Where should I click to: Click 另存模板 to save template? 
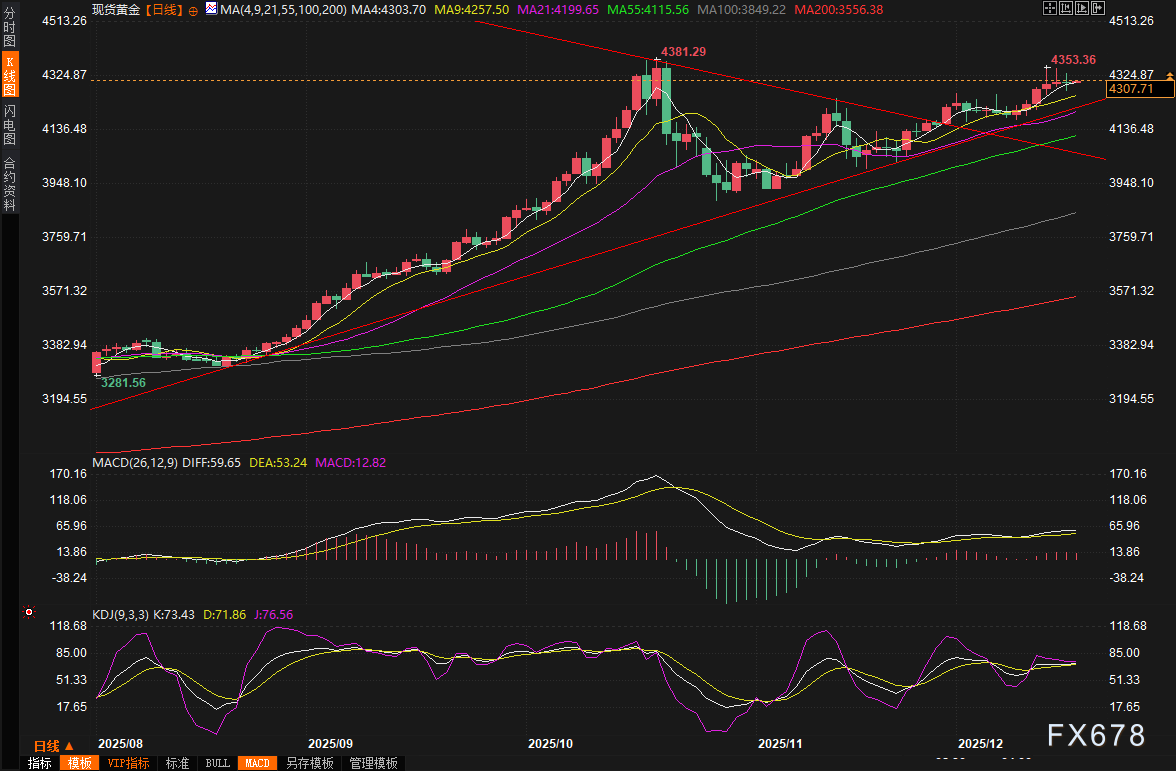coord(309,763)
